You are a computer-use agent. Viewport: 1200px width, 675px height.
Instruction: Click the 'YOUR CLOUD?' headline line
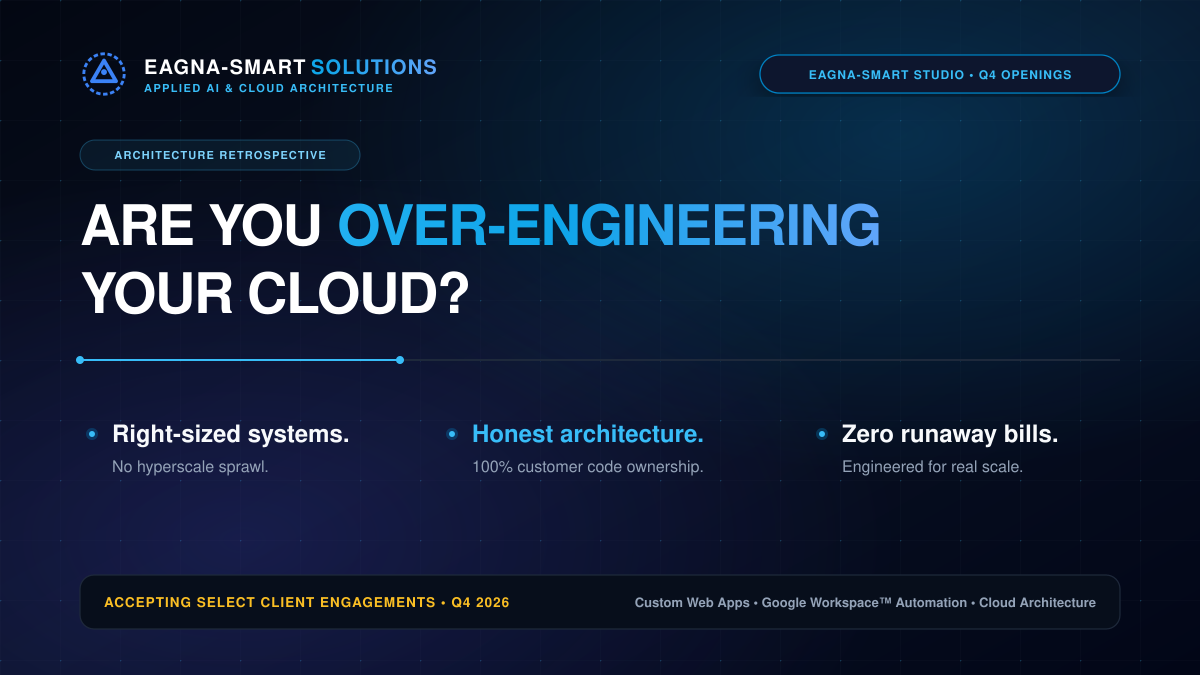(276, 294)
